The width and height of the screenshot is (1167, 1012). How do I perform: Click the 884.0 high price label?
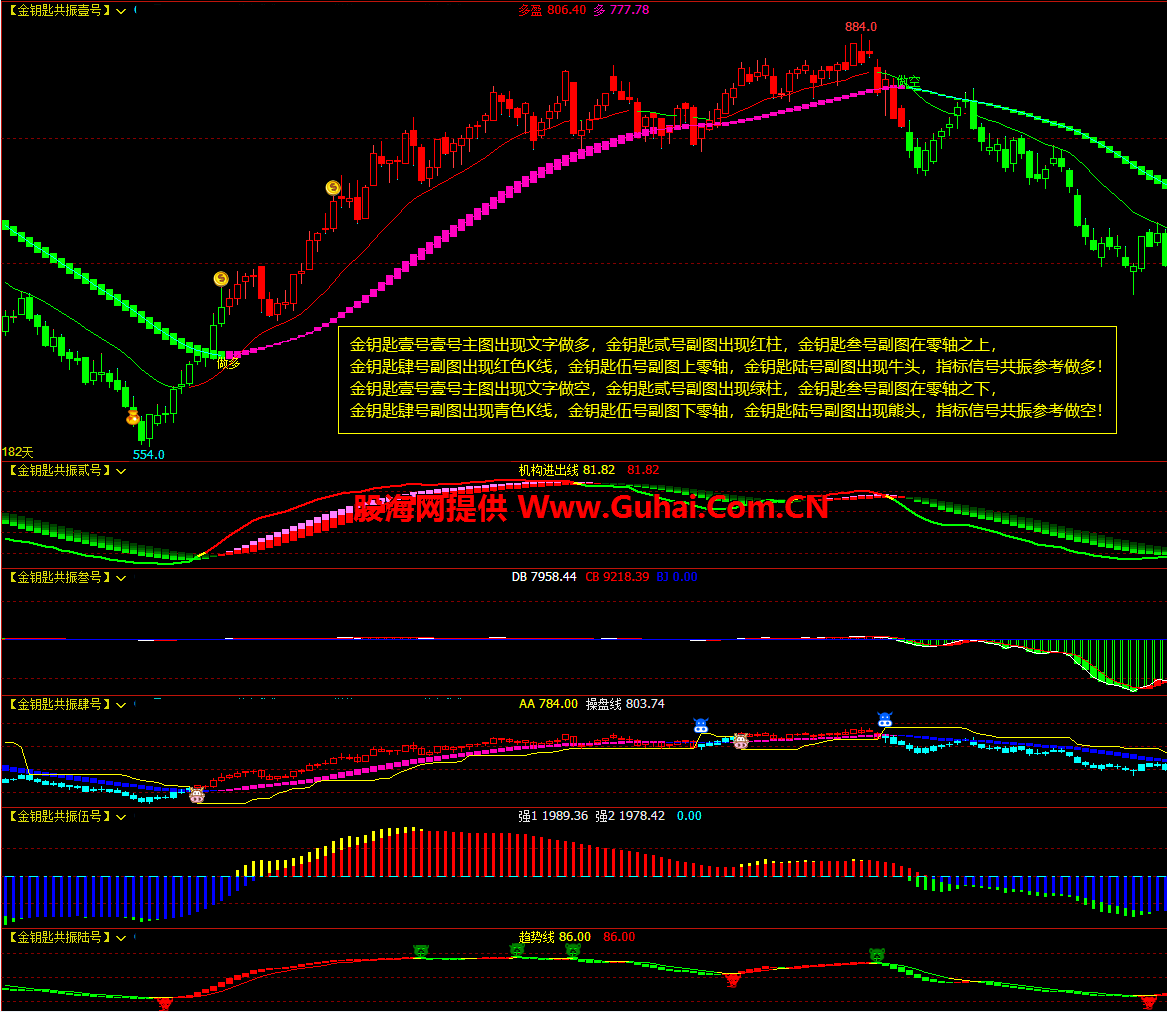pyautogui.click(x=860, y=27)
